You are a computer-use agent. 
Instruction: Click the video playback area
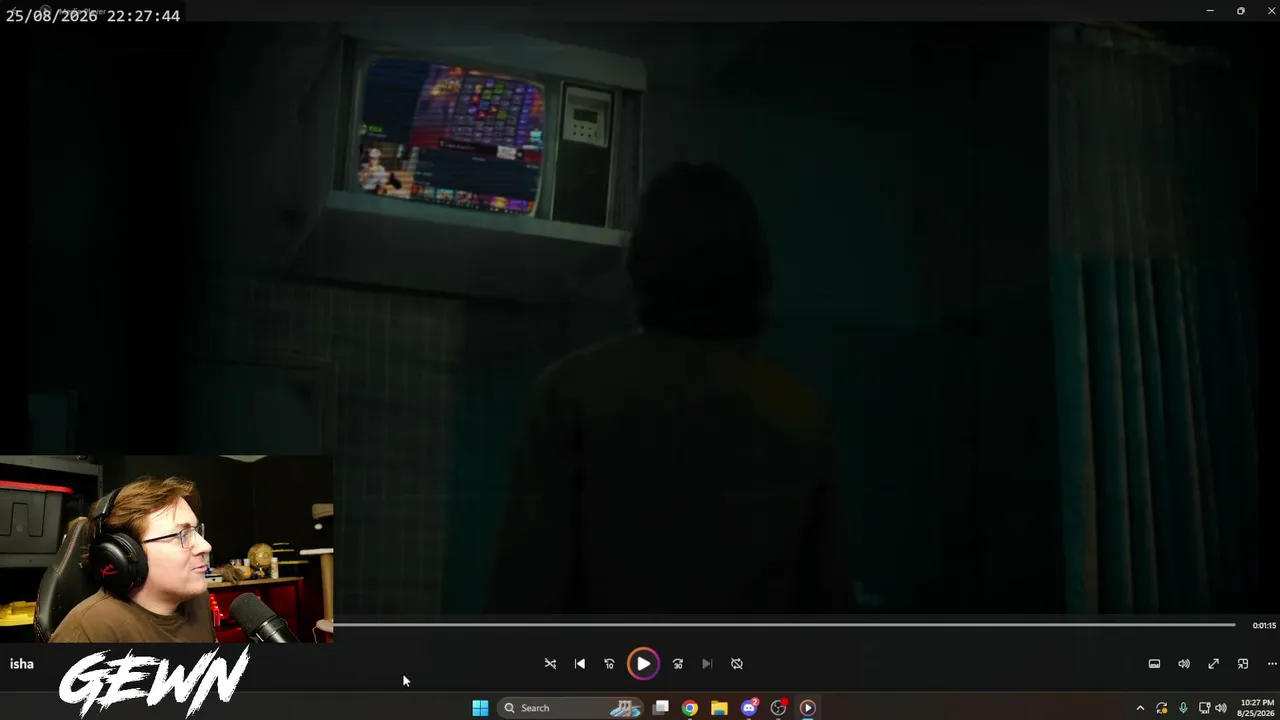click(x=640, y=318)
